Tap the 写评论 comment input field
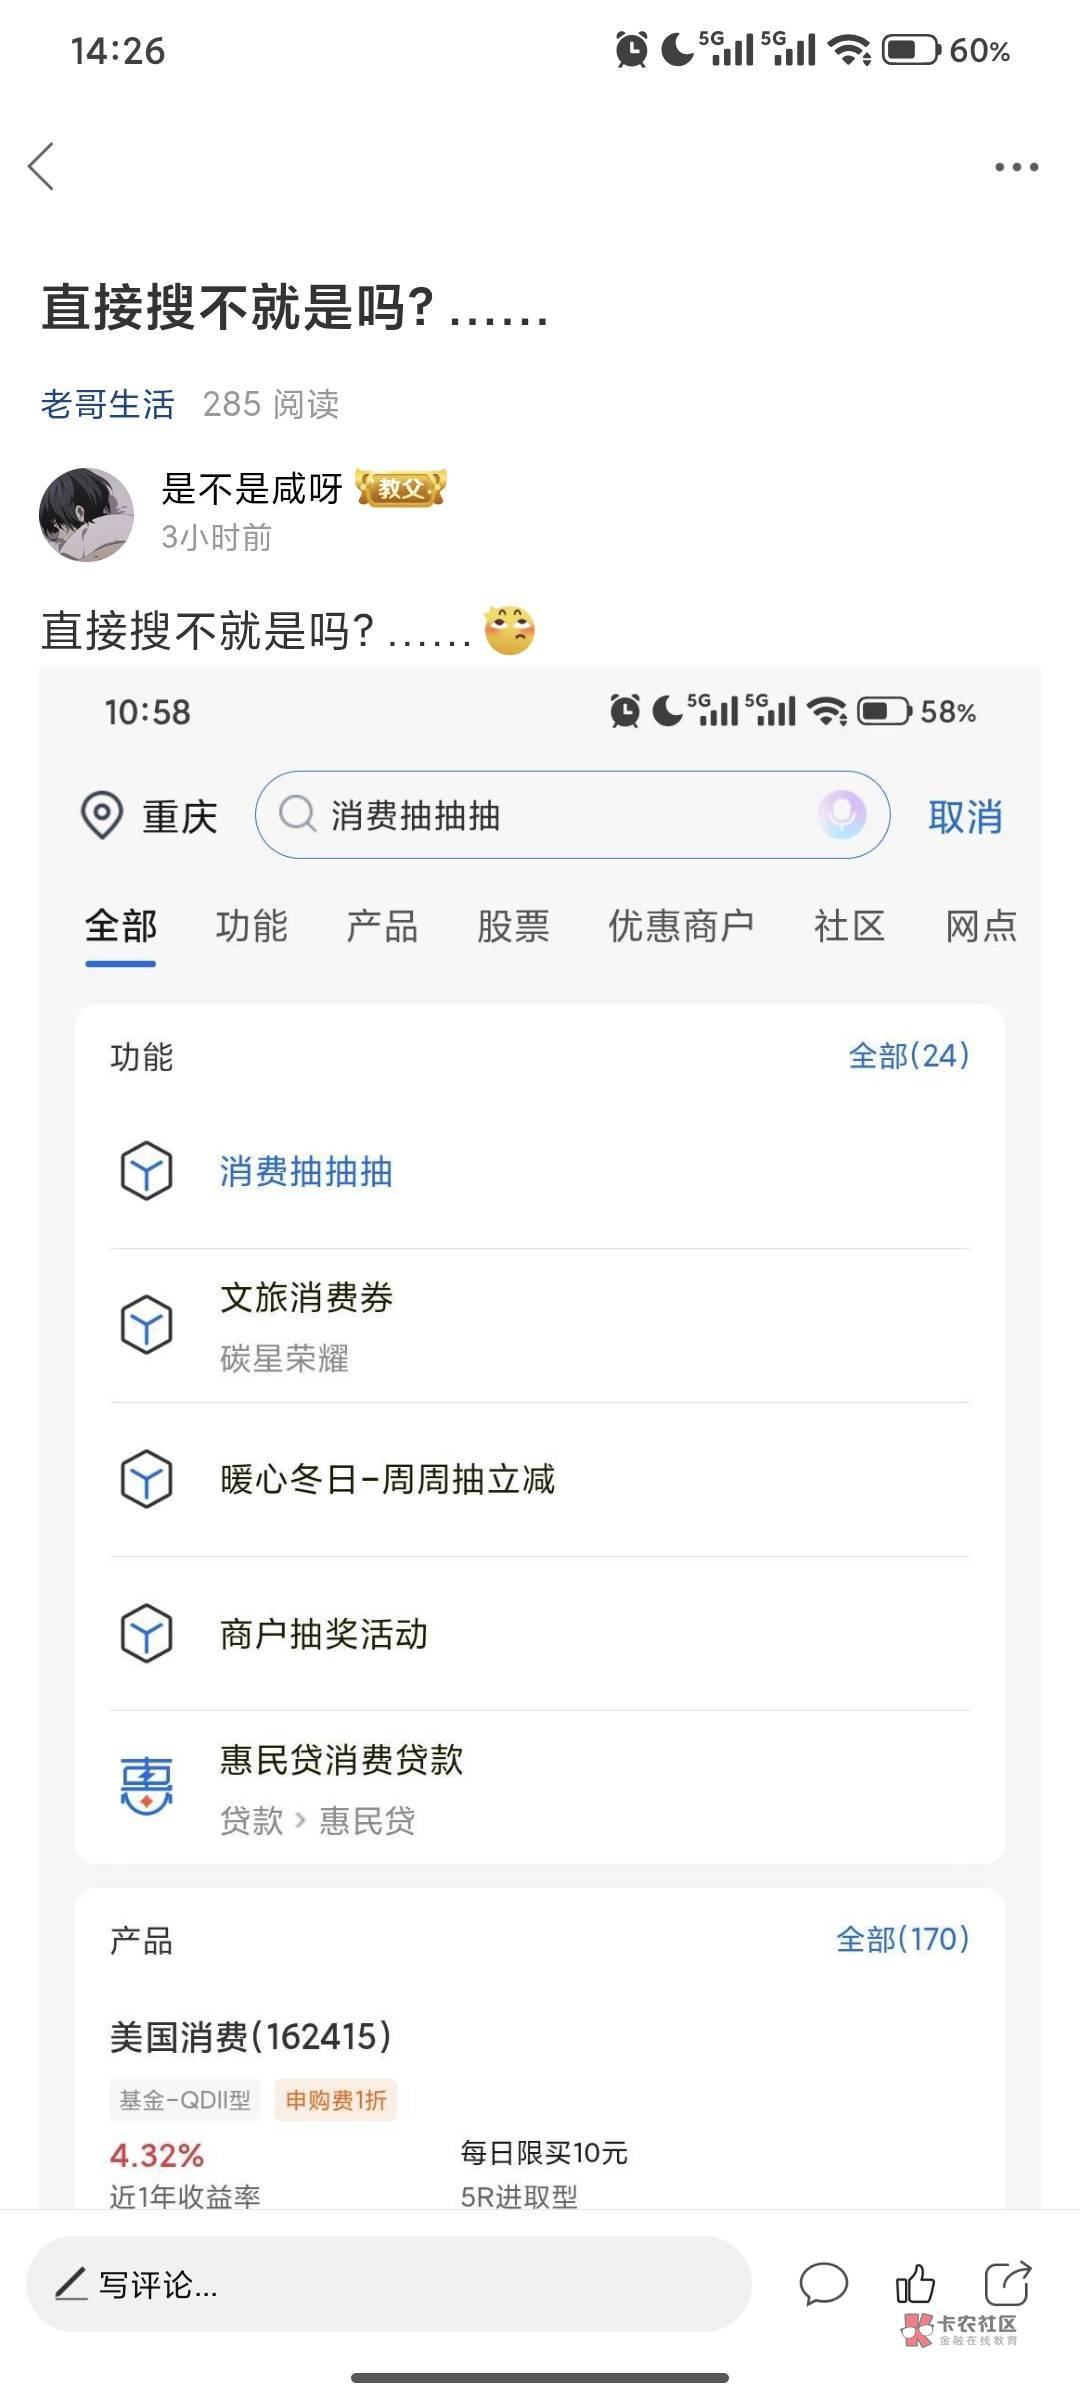This screenshot has width=1080, height=2400. tap(388, 2284)
